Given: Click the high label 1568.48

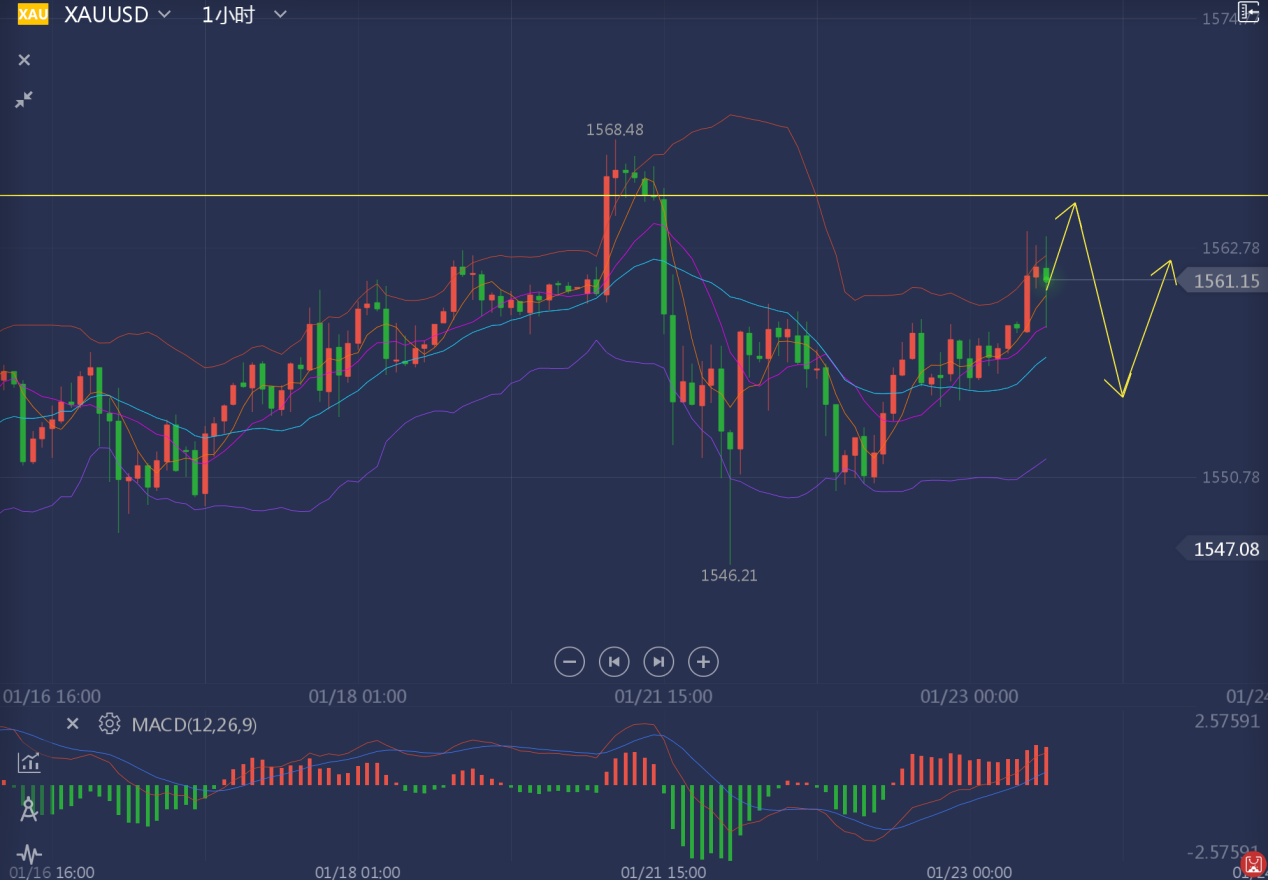Looking at the screenshot, I should point(615,130).
